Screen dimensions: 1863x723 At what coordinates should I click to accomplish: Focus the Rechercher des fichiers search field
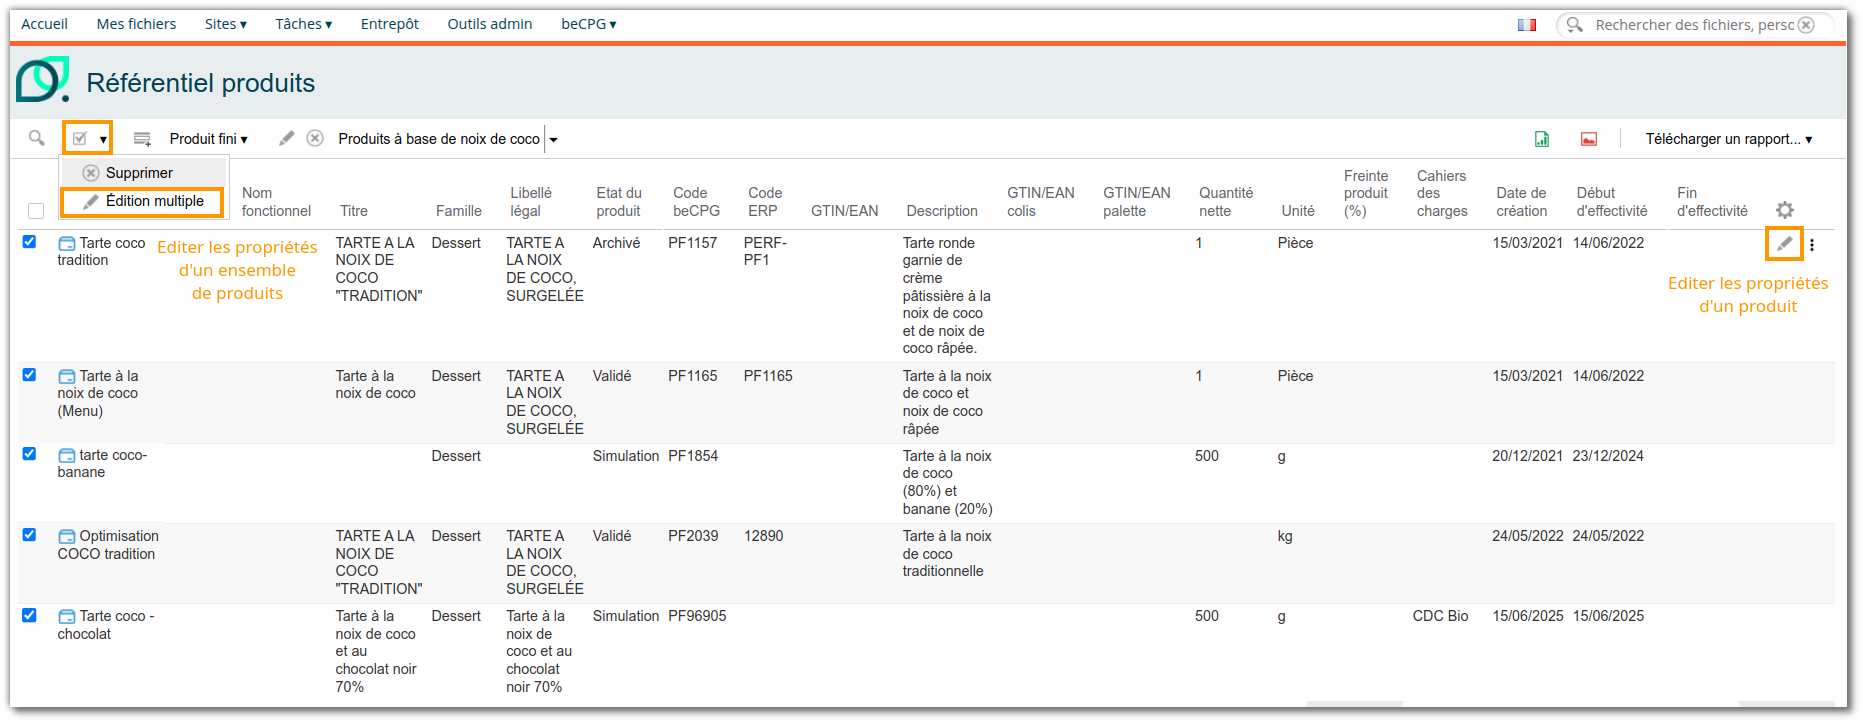coord(1693,25)
